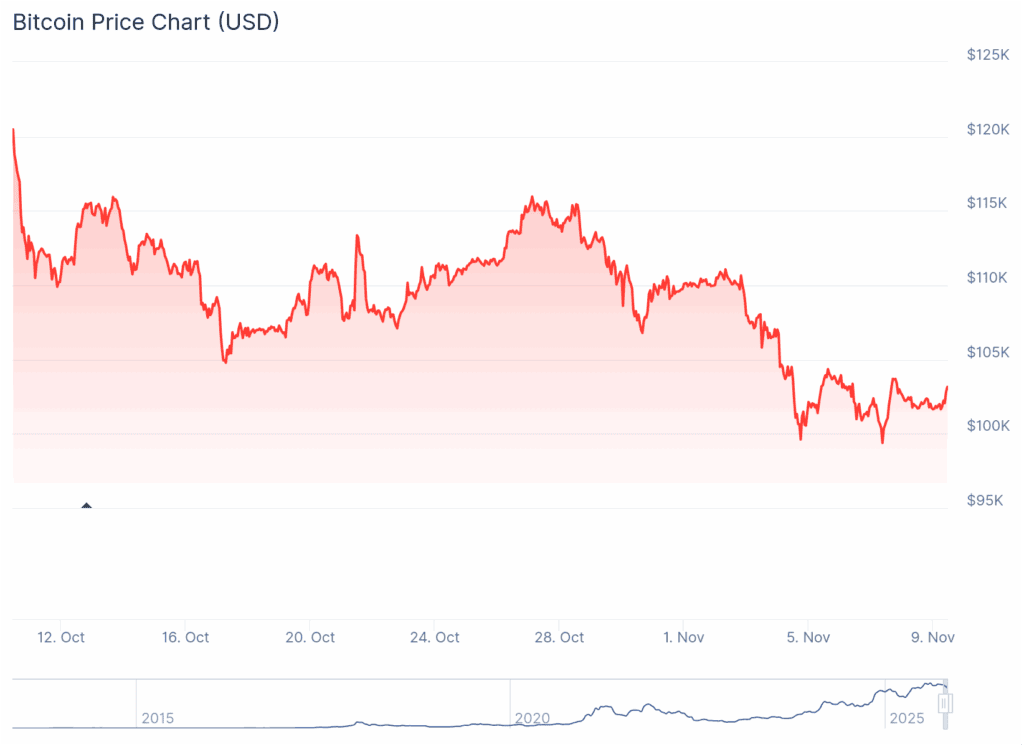Select the 5. Nov date label
1024x747 pixels.
click(808, 637)
